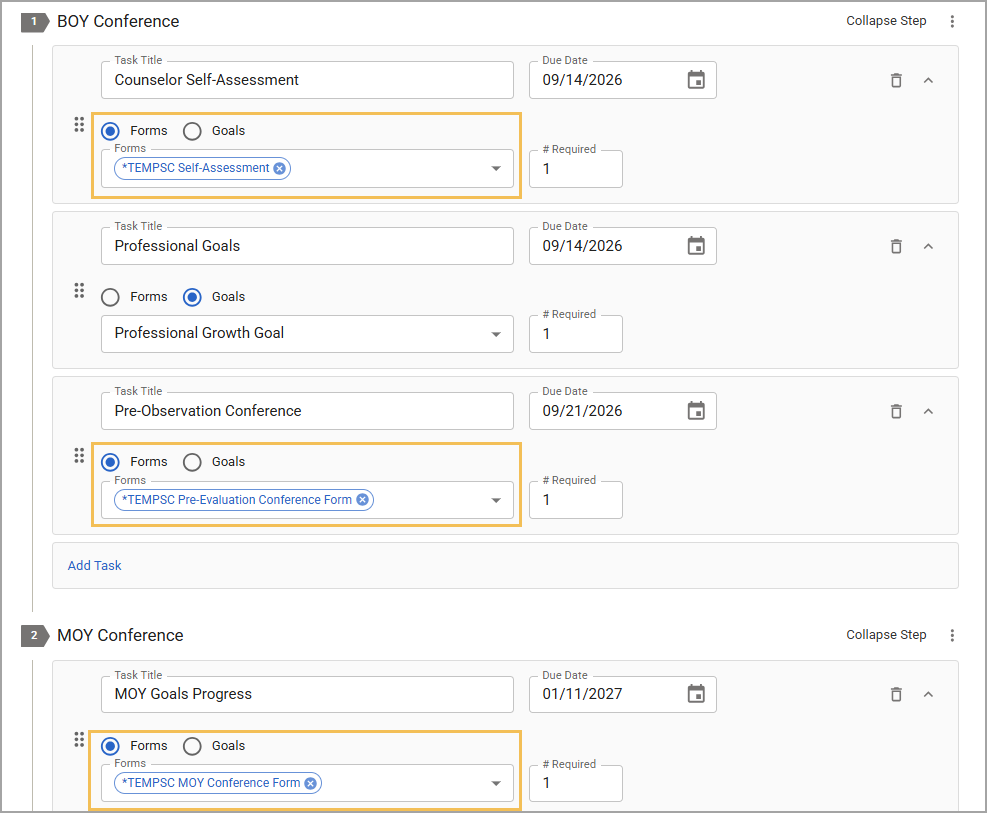Click due date 01/11/2027 field
Image resolution: width=987 pixels, height=813 pixels.
(x=623, y=694)
